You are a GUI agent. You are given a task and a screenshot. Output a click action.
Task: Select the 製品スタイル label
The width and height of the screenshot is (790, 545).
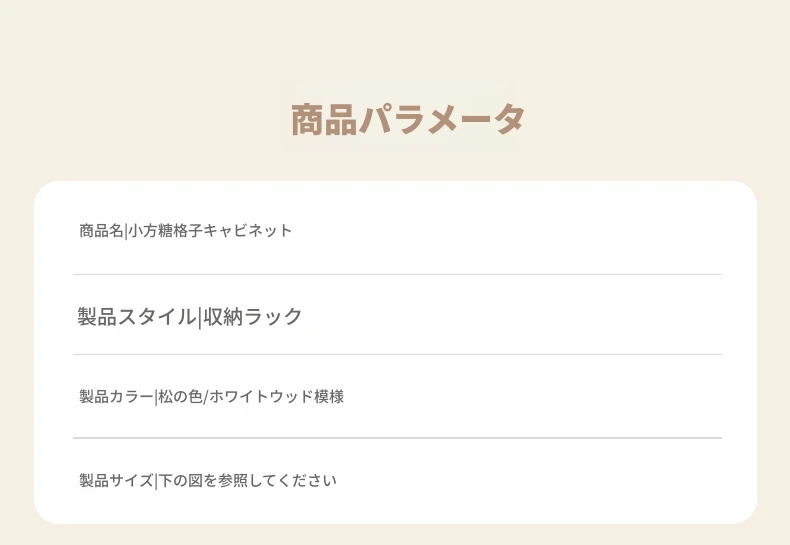137,317
